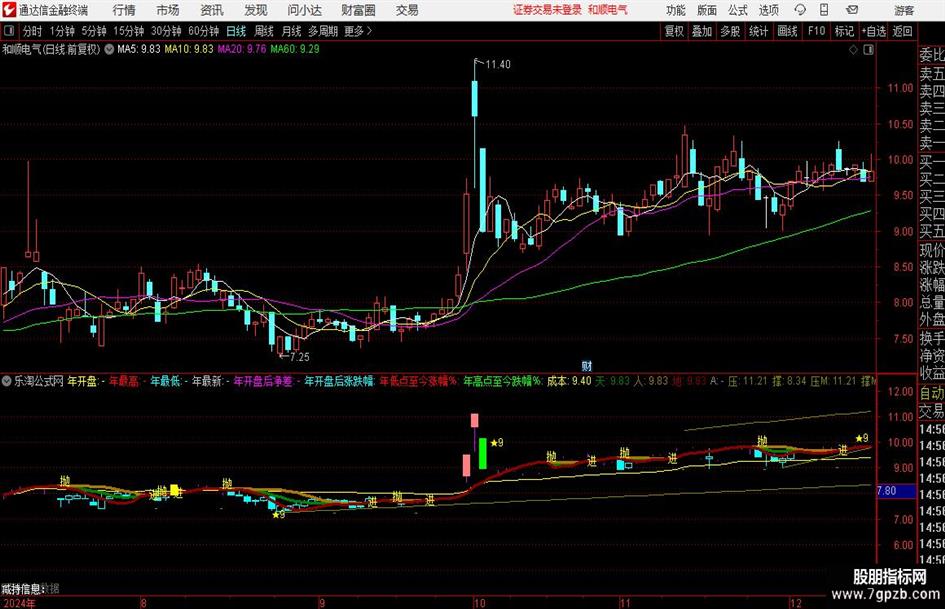Viewport: 945px width, 609px height.
Task: Add stock with the +自选 button
Action: (x=873, y=31)
